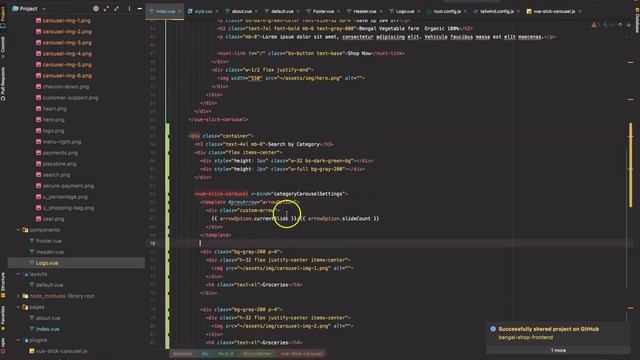This screenshot has width=640, height=360.
Task: Close the tailwind.config.js tab
Action: (518, 11)
